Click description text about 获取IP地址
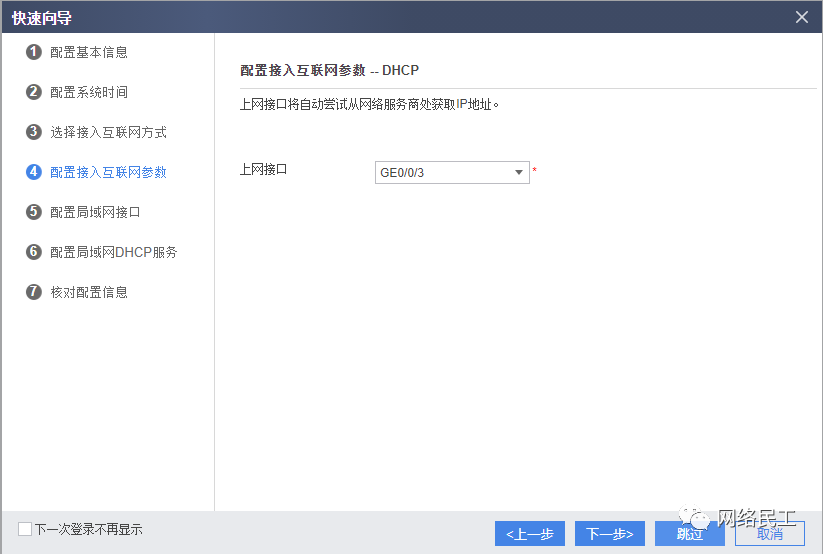Viewport: 823px width, 554px height. (369, 104)
